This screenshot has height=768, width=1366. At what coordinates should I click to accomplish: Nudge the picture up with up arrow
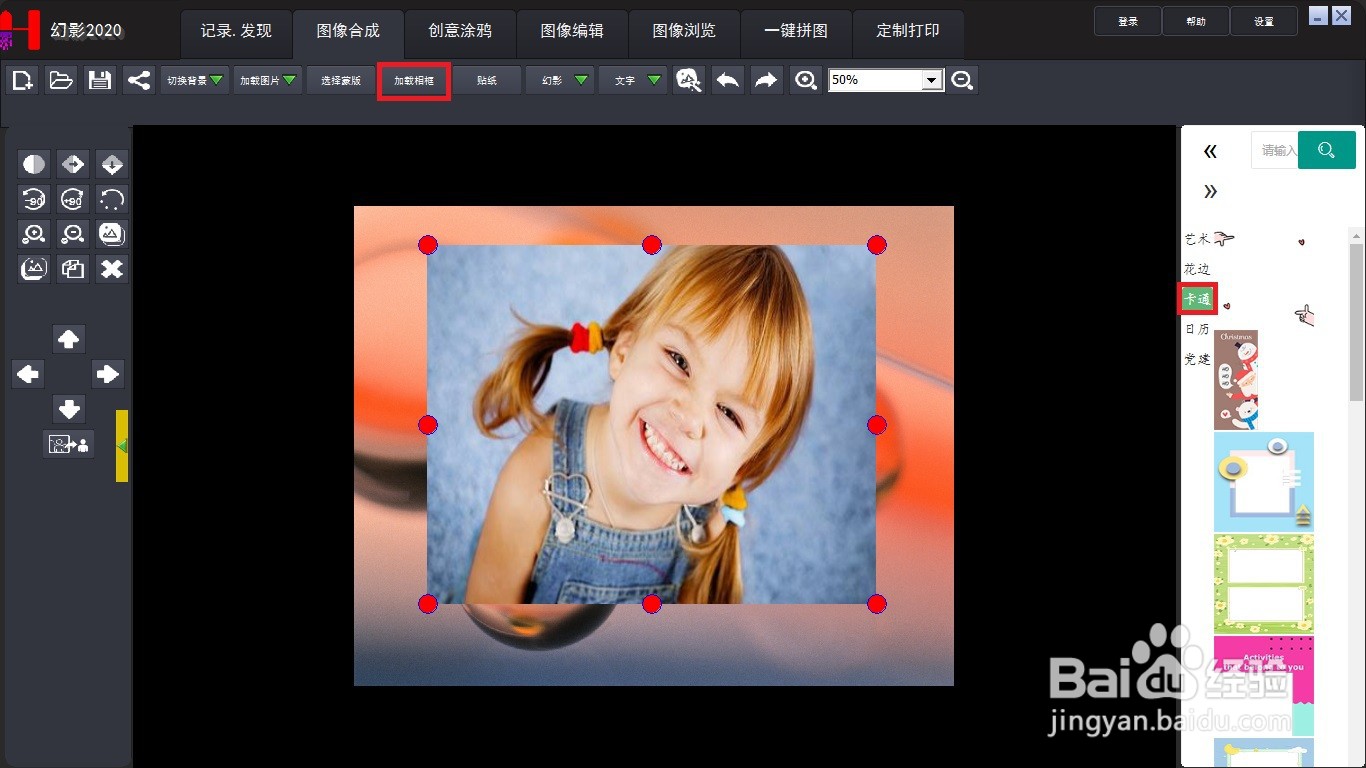click(x=69, y=339)
